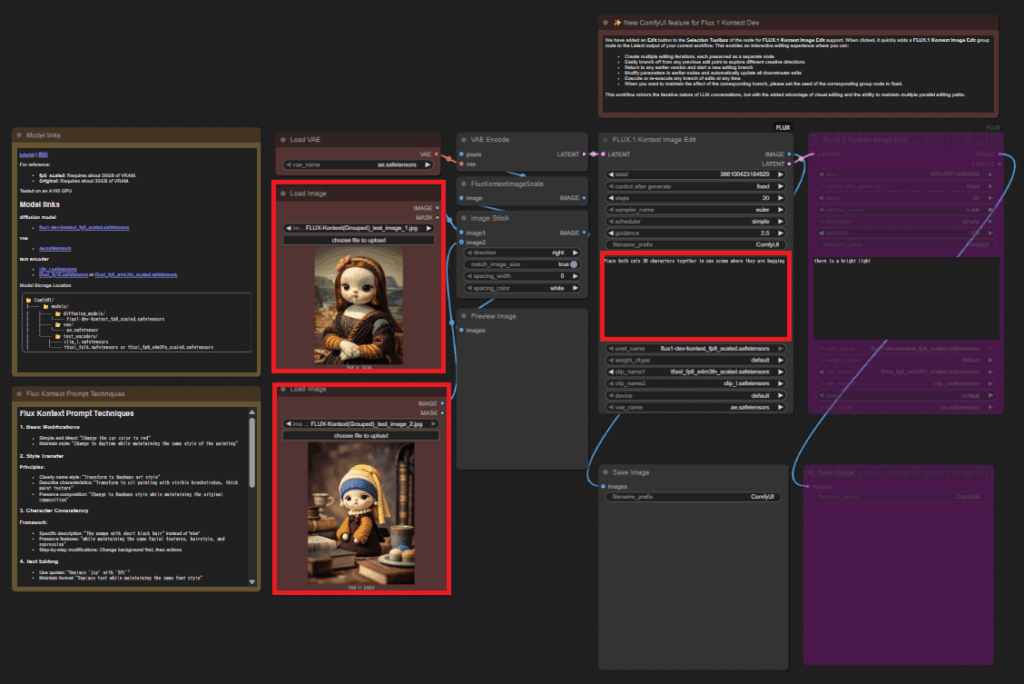Open the device dropdown in gray Kontext node

[x=696, y=395]
